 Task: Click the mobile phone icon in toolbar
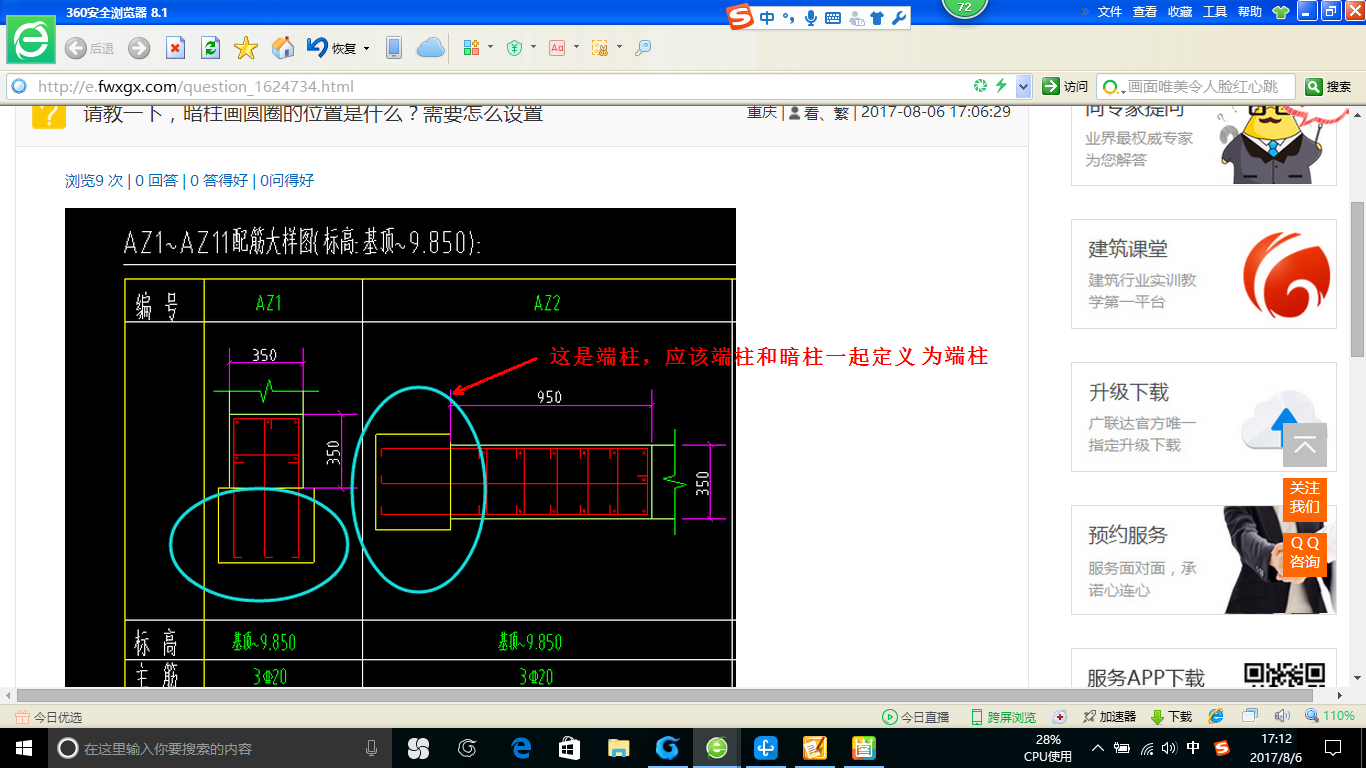click(394, 48)
